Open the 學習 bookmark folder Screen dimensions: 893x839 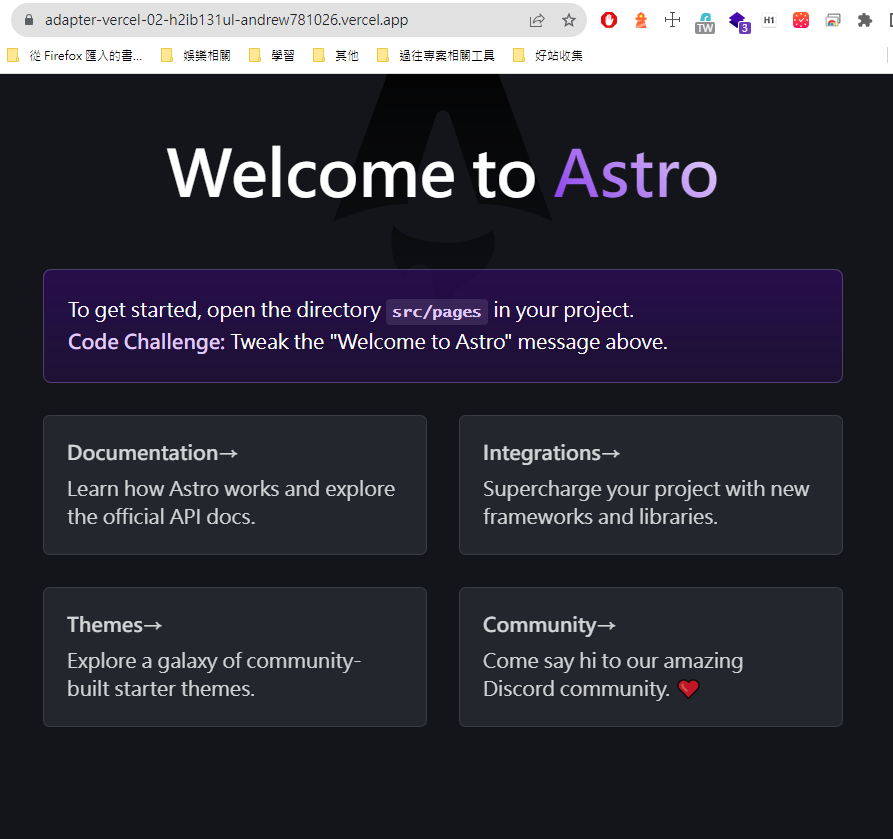272,55
